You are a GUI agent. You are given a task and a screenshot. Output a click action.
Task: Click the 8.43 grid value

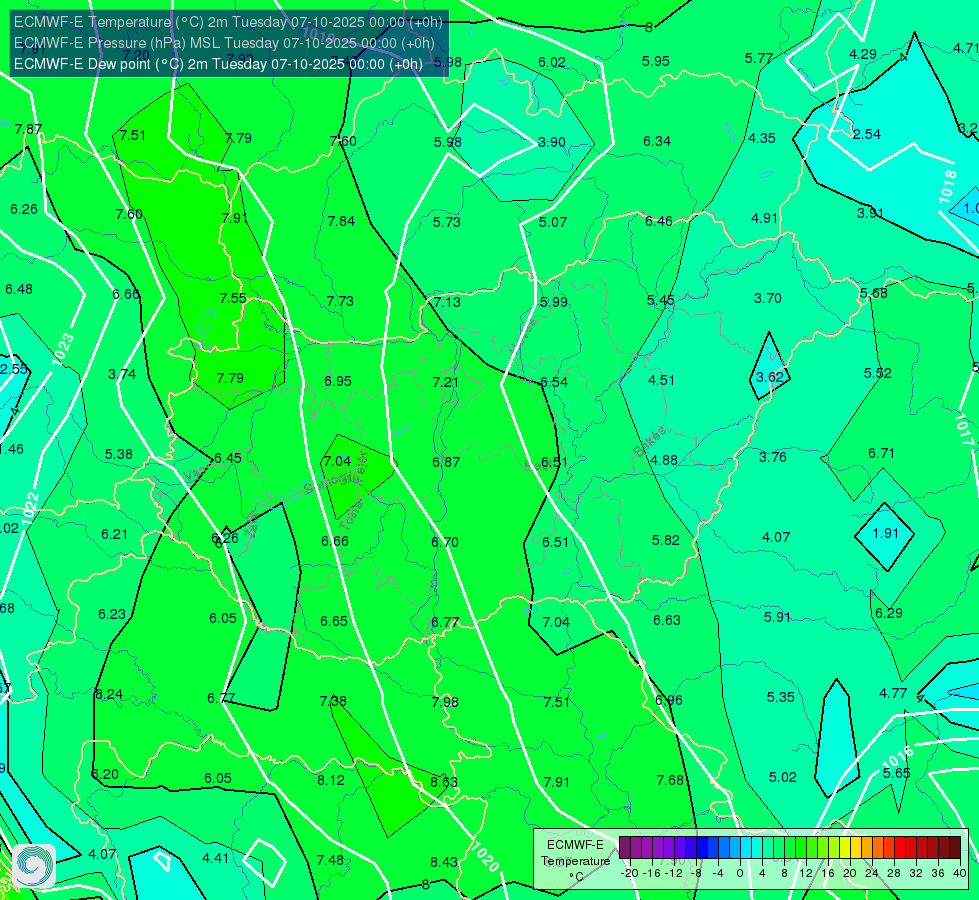443,863
